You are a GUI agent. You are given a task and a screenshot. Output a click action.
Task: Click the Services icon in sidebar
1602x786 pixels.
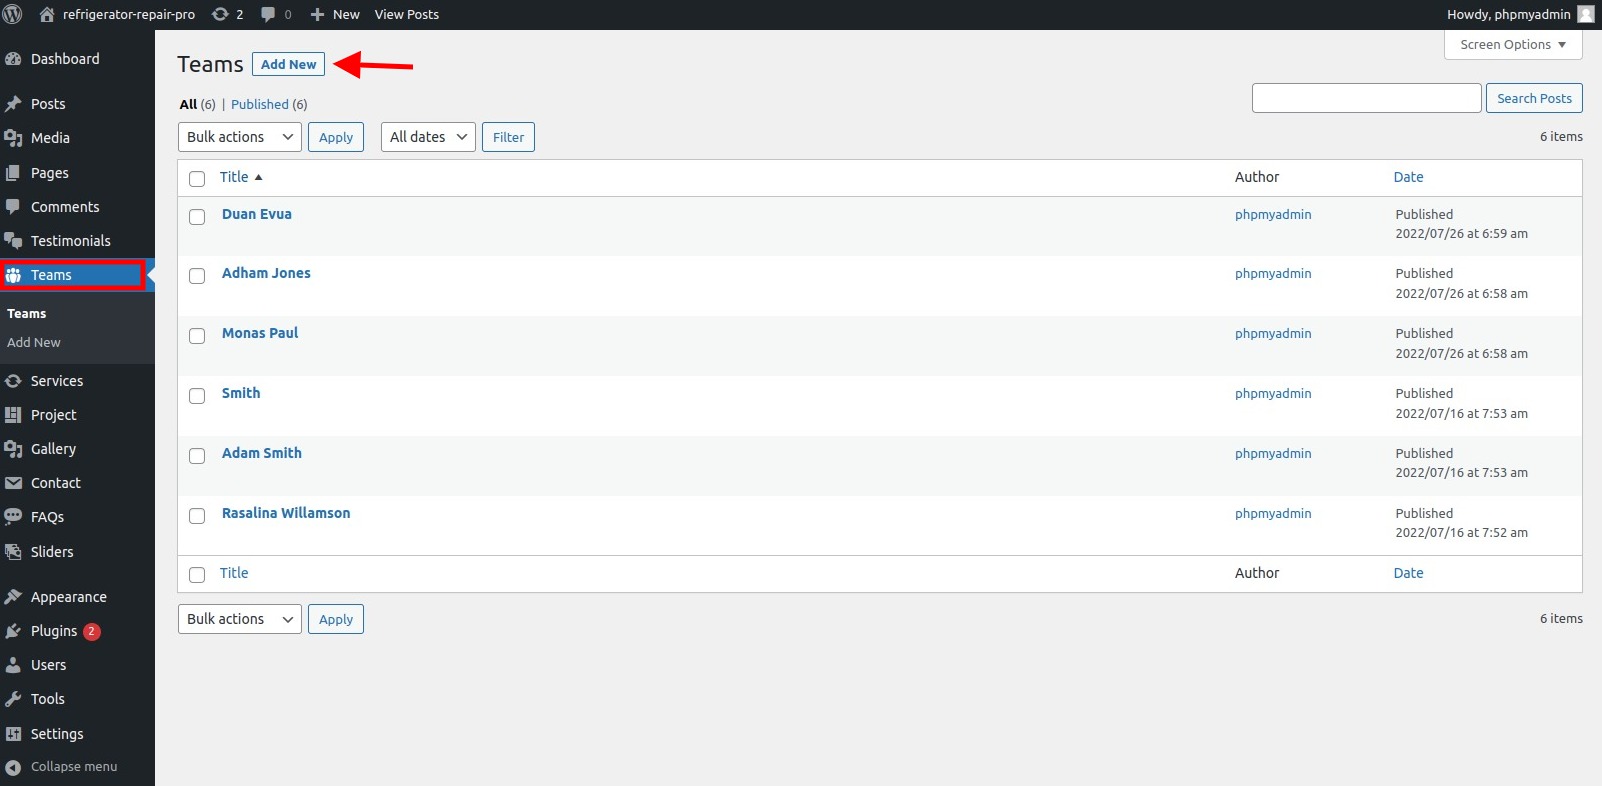point(13,381)
